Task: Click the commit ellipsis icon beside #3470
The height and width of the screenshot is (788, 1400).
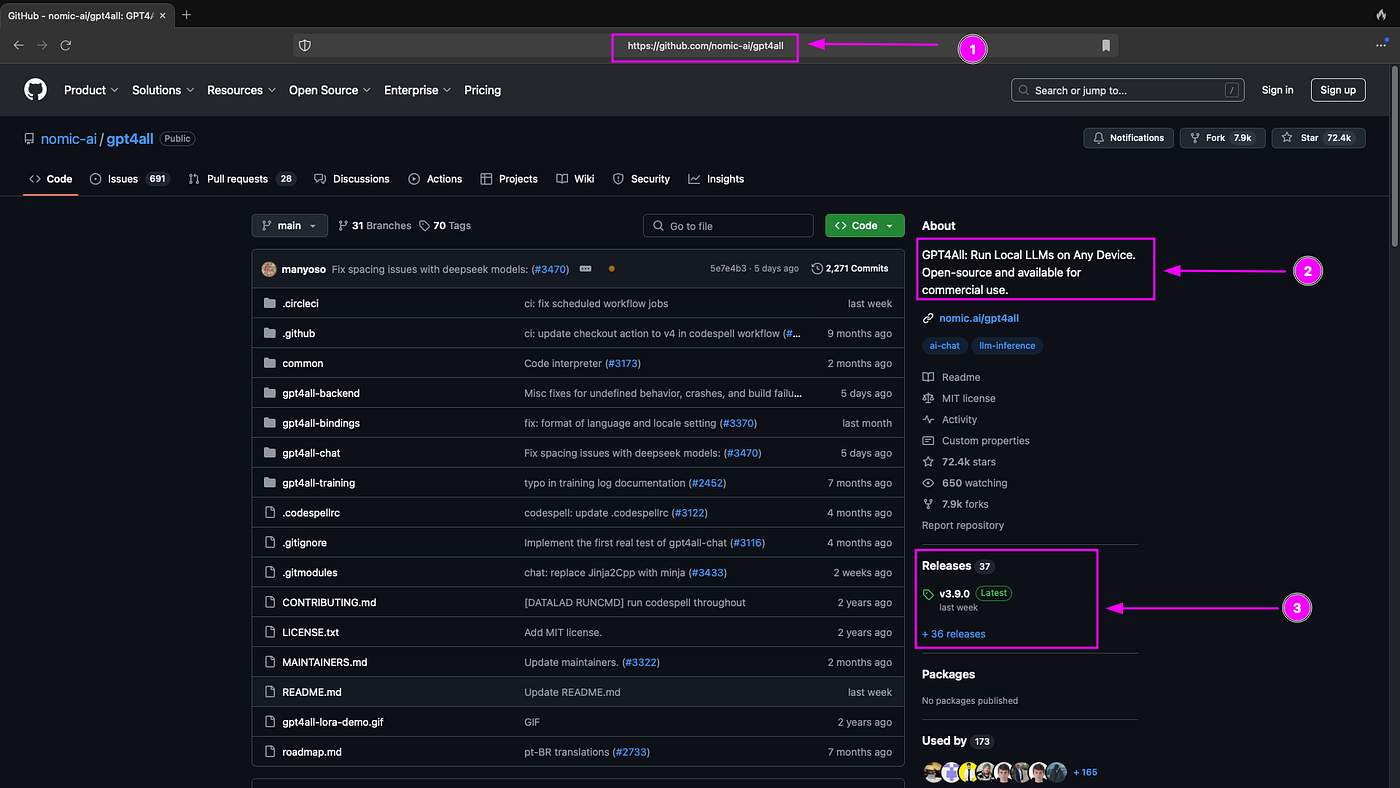Action: [x=585, y=268]
